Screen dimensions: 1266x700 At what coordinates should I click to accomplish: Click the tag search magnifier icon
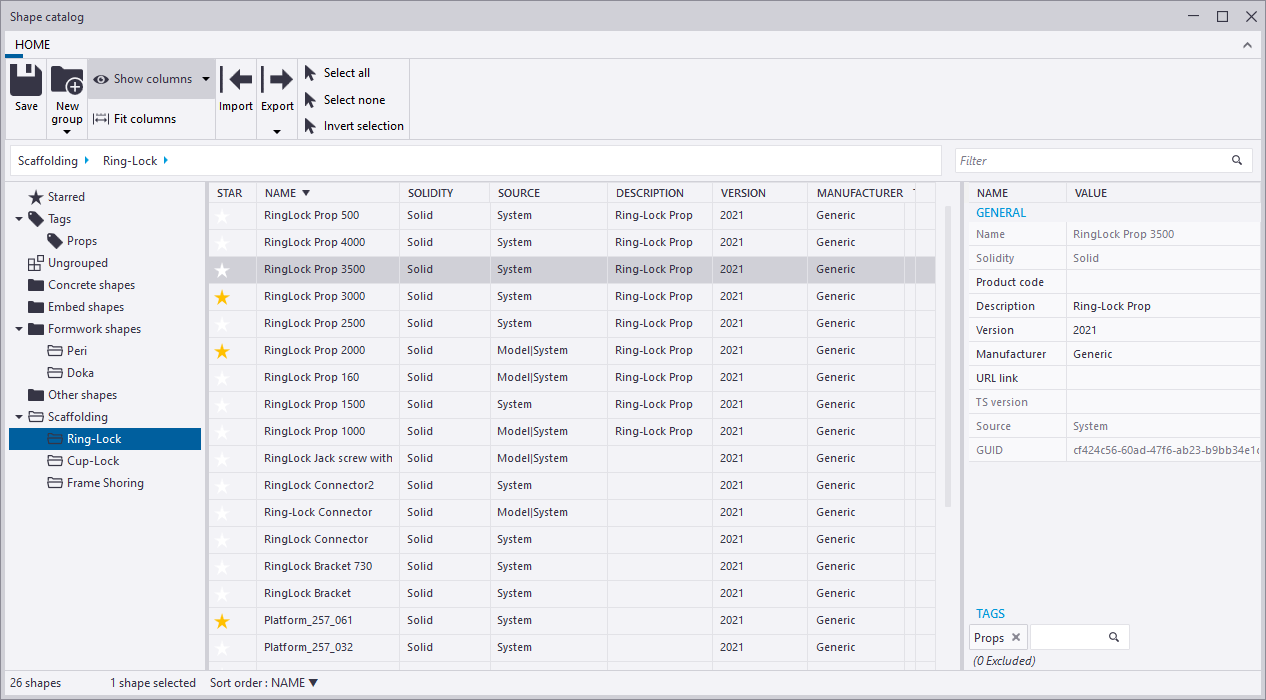[1114, 637]
